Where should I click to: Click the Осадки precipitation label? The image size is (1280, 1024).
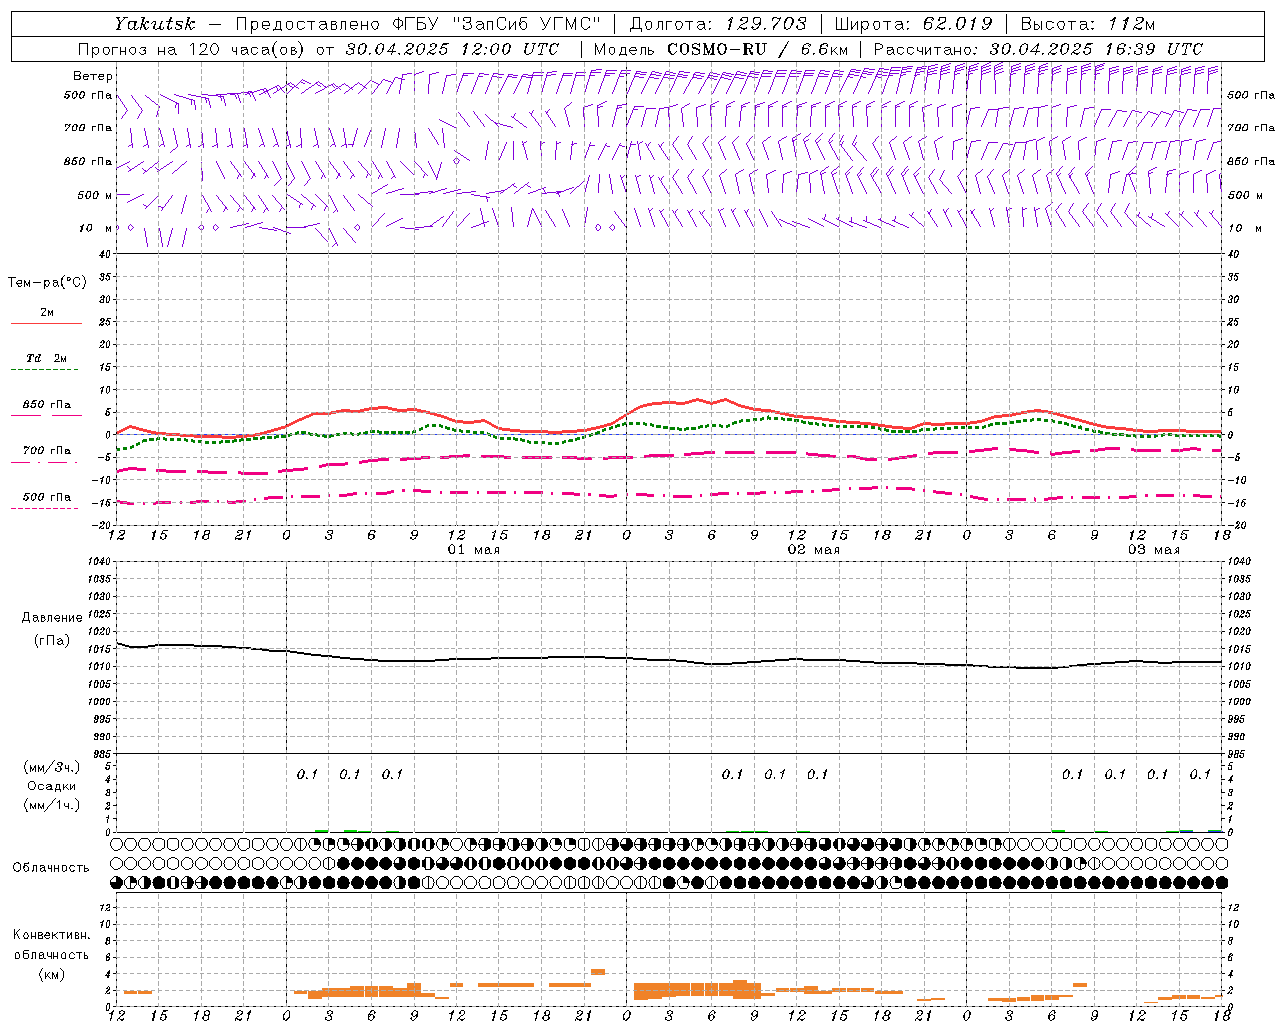51,786
